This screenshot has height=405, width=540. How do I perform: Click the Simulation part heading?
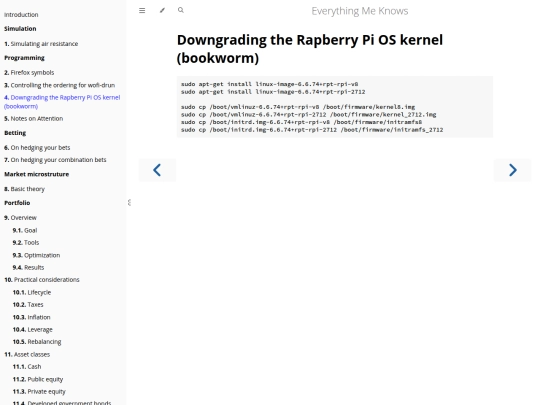coord(20,29)
